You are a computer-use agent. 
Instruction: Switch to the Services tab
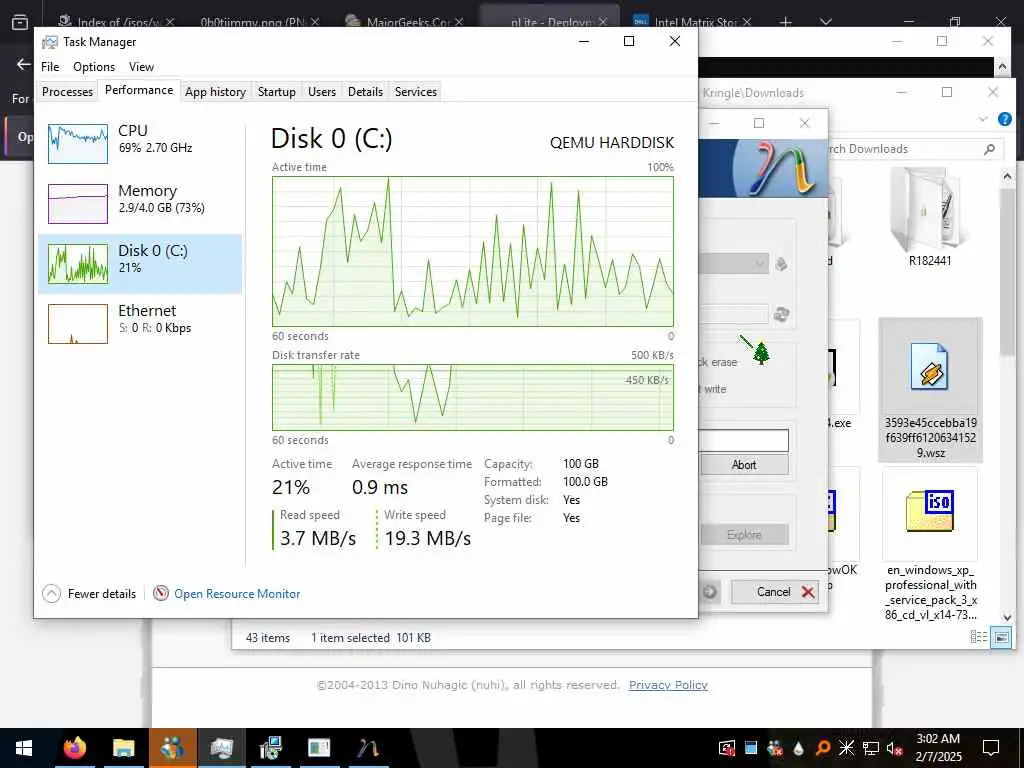(x=415, y=91)
